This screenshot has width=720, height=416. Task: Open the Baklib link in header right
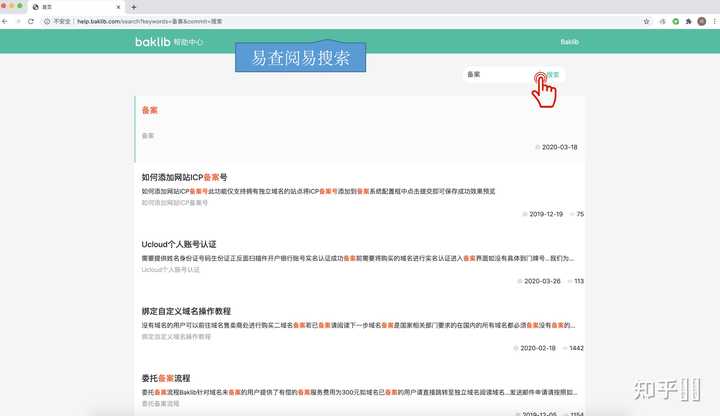click(x=569, y=42)
